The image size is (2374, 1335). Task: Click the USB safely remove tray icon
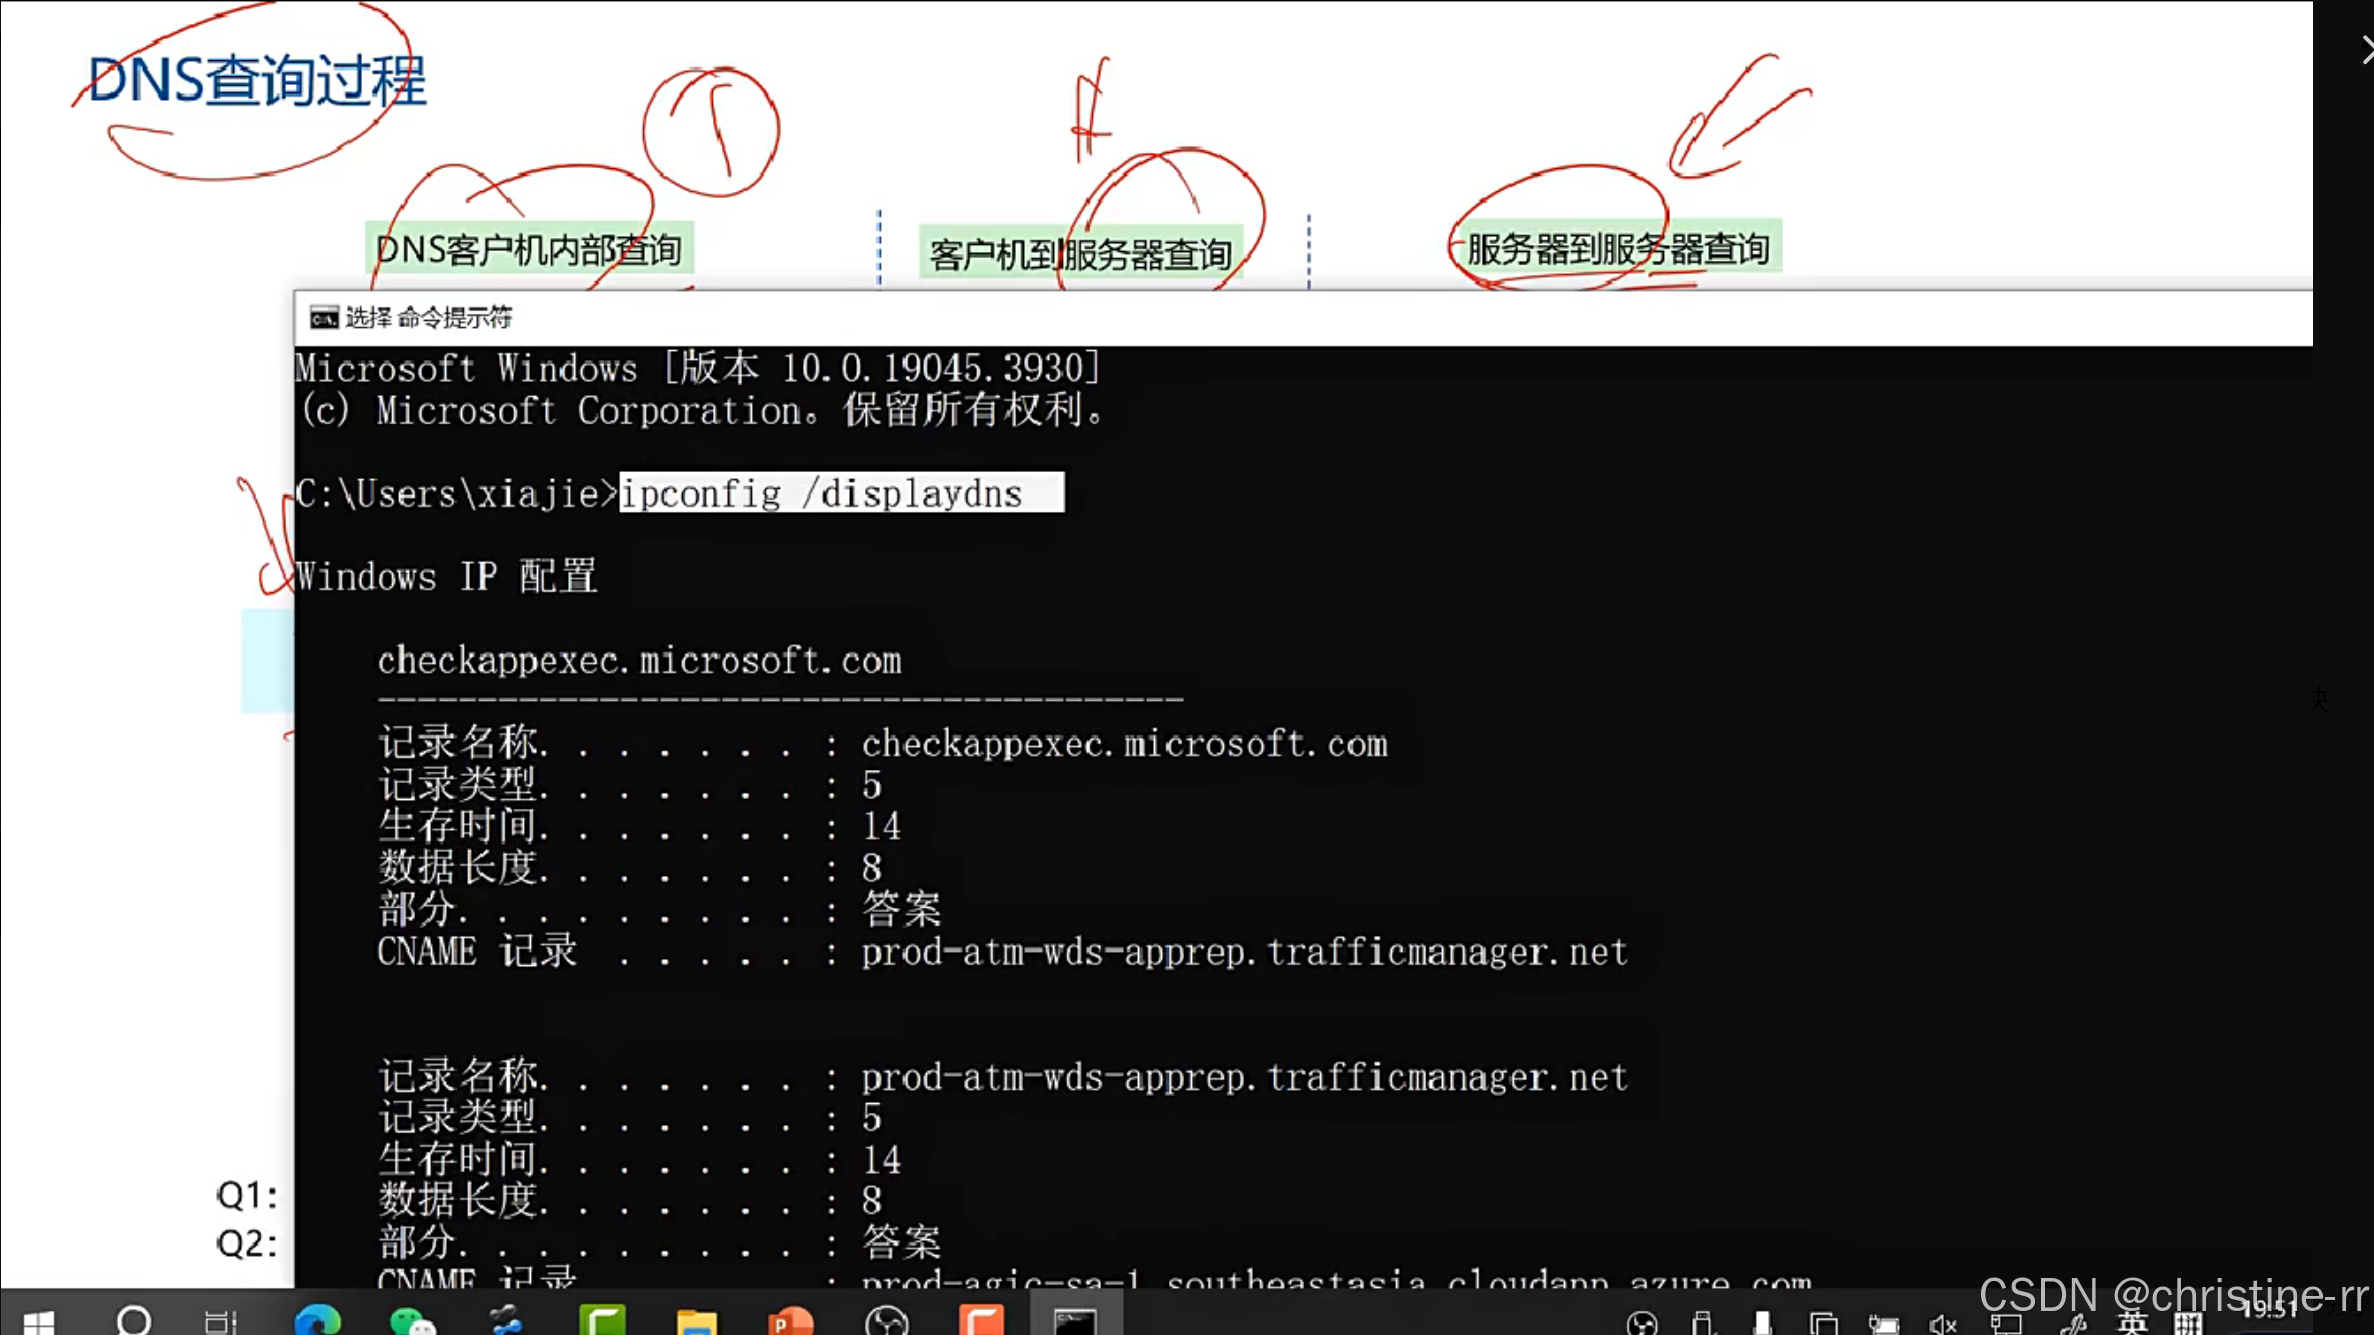tap(1701, 1324)
